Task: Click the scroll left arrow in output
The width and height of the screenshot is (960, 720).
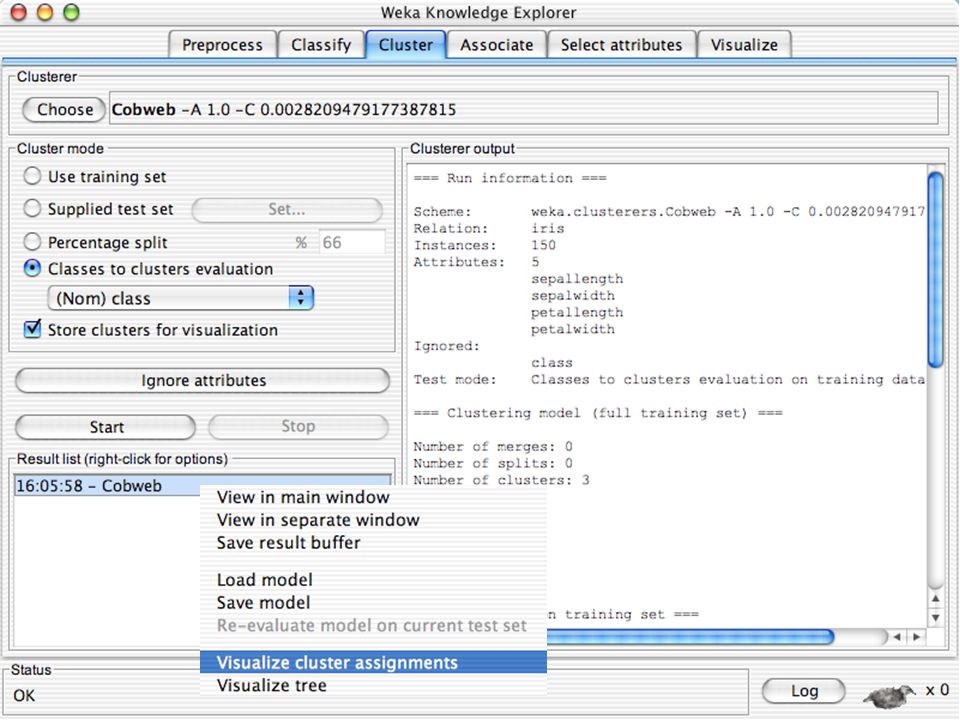Action: [897, 637]
